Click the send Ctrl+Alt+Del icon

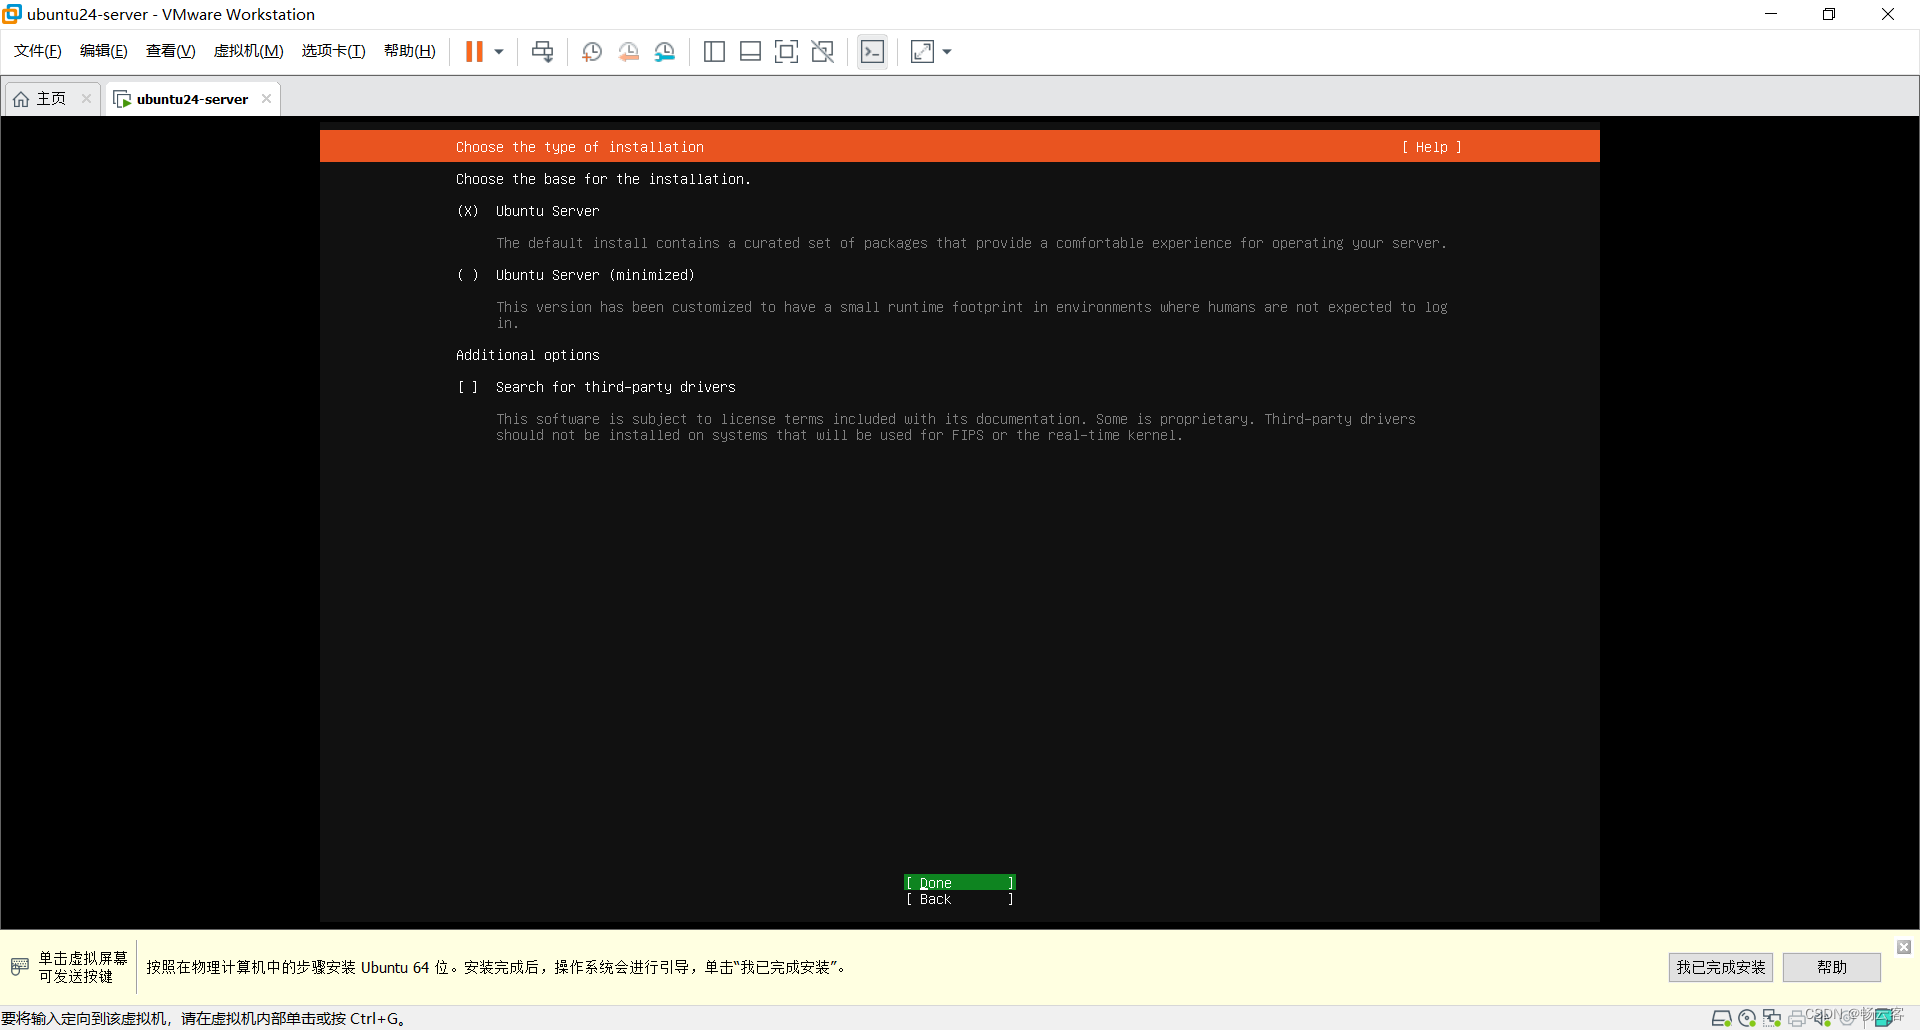click(542, 52)
